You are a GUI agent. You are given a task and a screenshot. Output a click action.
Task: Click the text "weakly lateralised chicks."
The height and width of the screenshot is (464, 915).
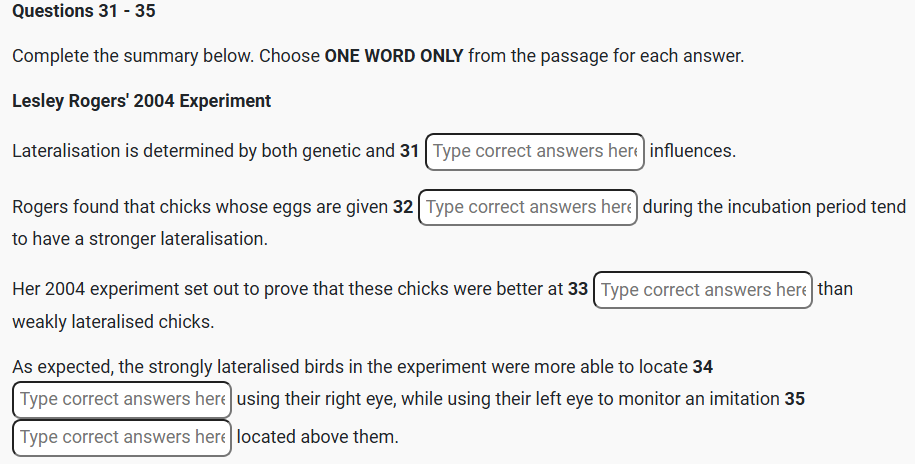(x=113, y=323)
